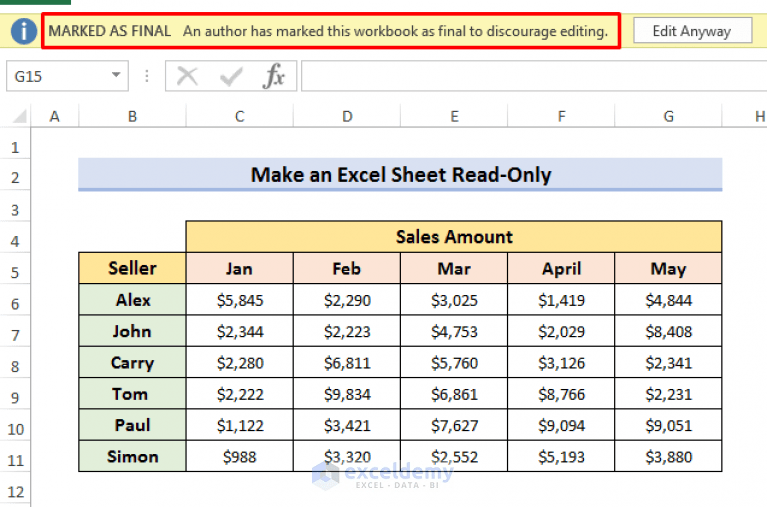Click the cell with $5,845
767x507 pixels.
point(239,300)
